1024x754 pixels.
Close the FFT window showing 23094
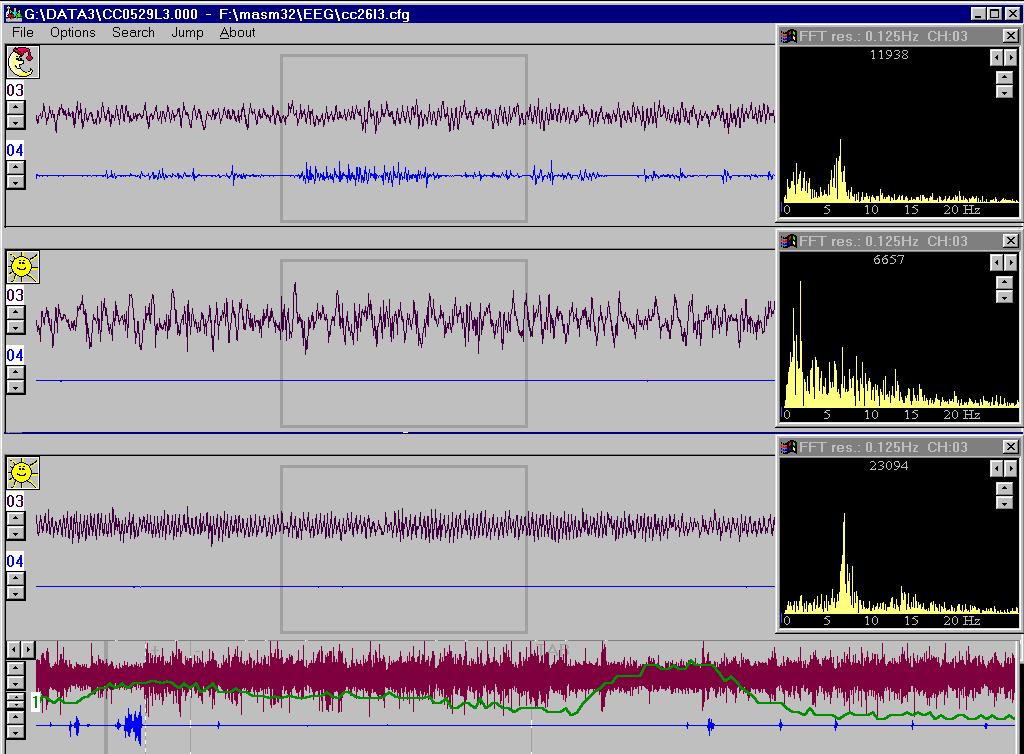[x=1010, y=447]
